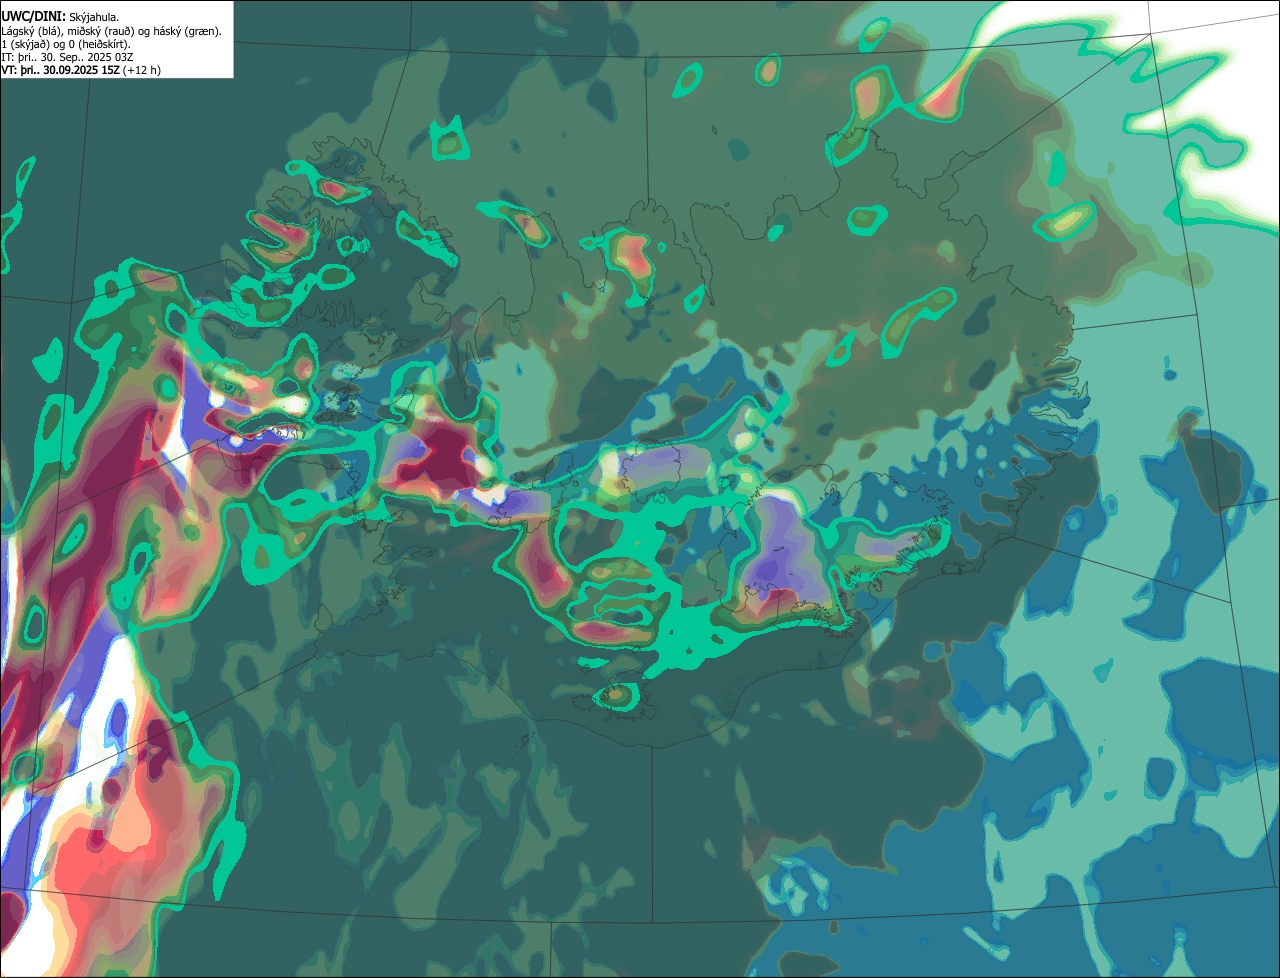Click the '0 (heiðskírt).' legend text
The width and height of the screenshot is (1280, 978).
99,45
